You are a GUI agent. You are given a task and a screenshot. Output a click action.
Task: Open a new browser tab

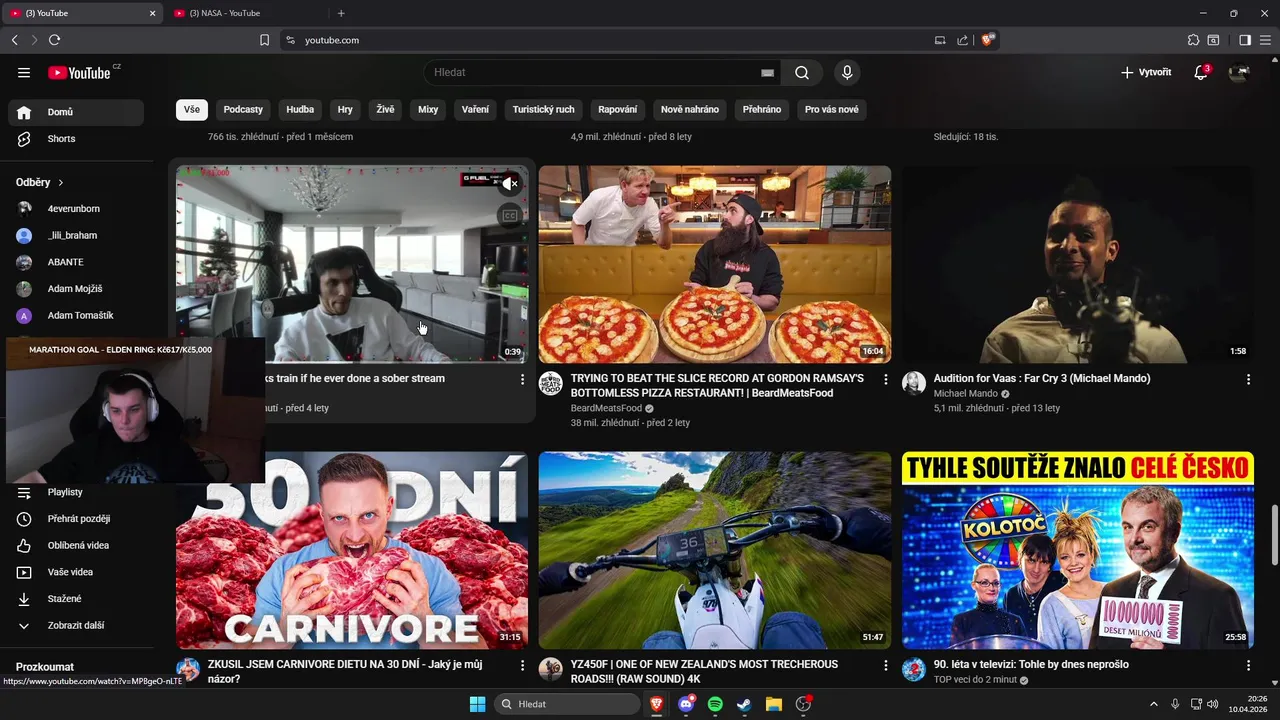point(341,13)
